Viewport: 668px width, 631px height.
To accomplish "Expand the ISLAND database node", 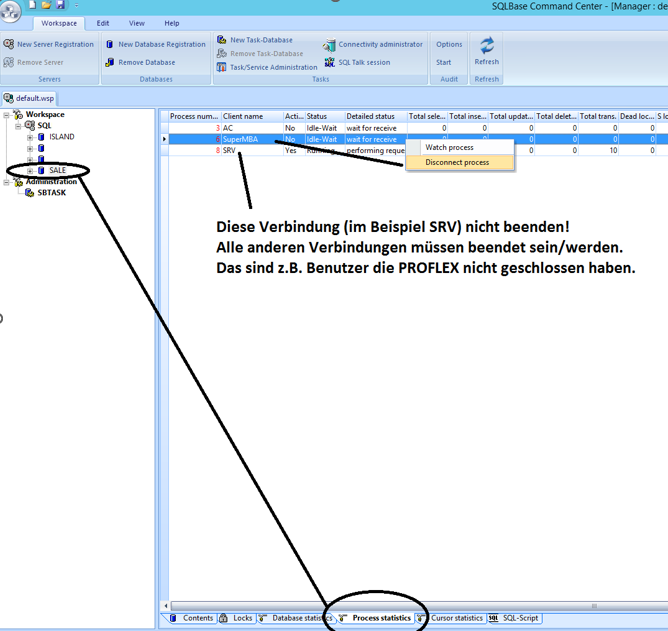I will click(x=30, y=137).
